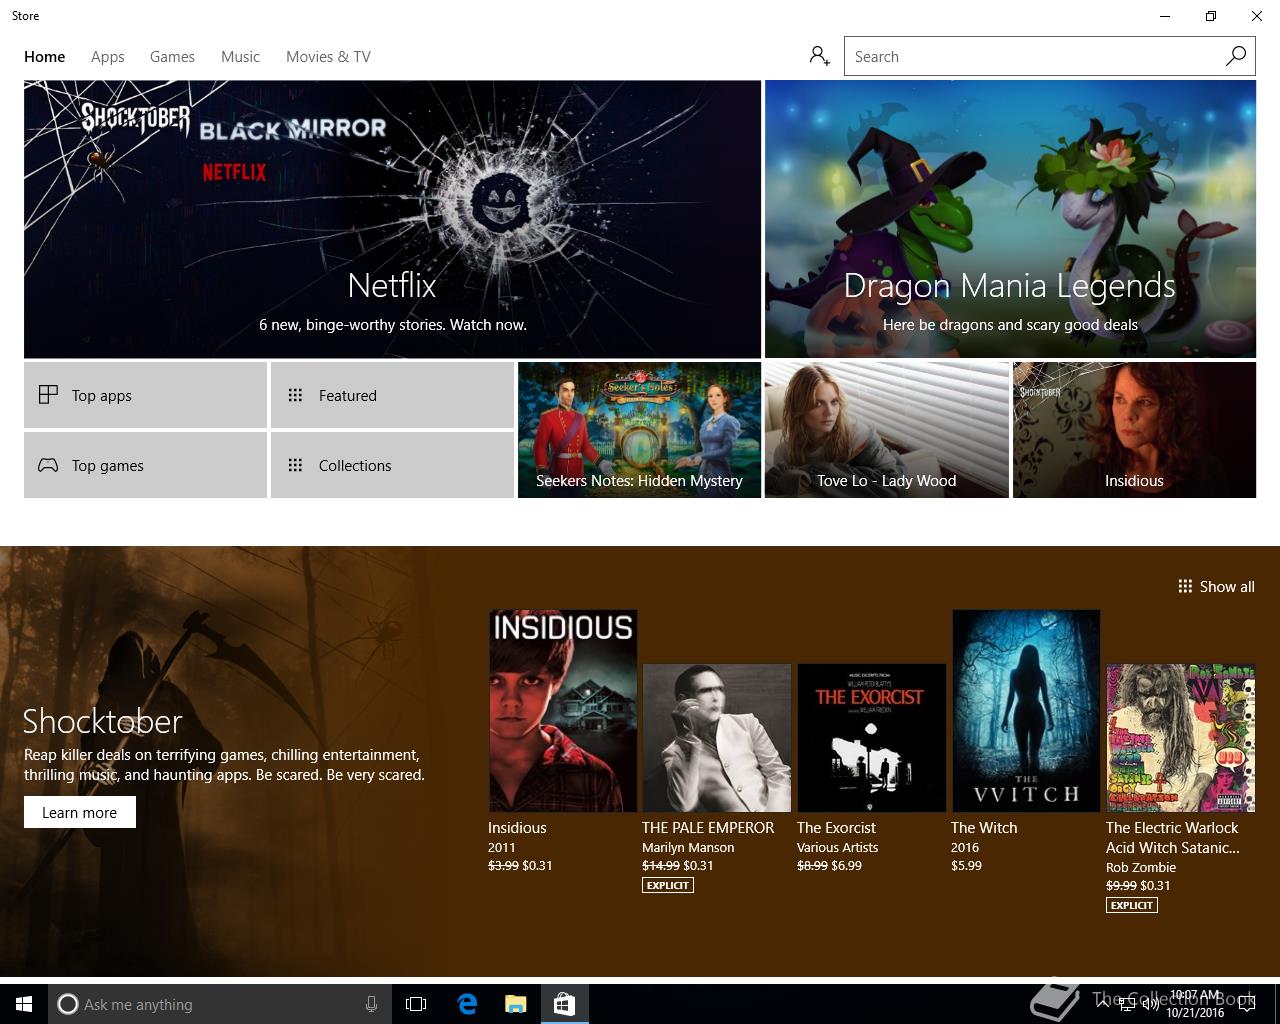Select THE PALE EMPEROR album cover
1280x1024 pixels.
(717, 738)
